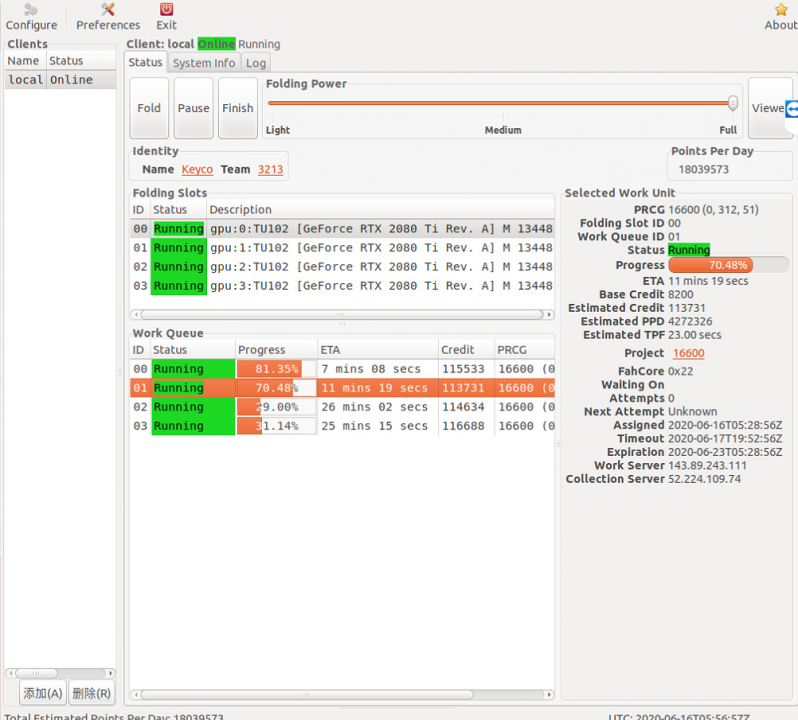Open the About star icon
Viewport: 798px width, 720px height.
pos(781,16)
